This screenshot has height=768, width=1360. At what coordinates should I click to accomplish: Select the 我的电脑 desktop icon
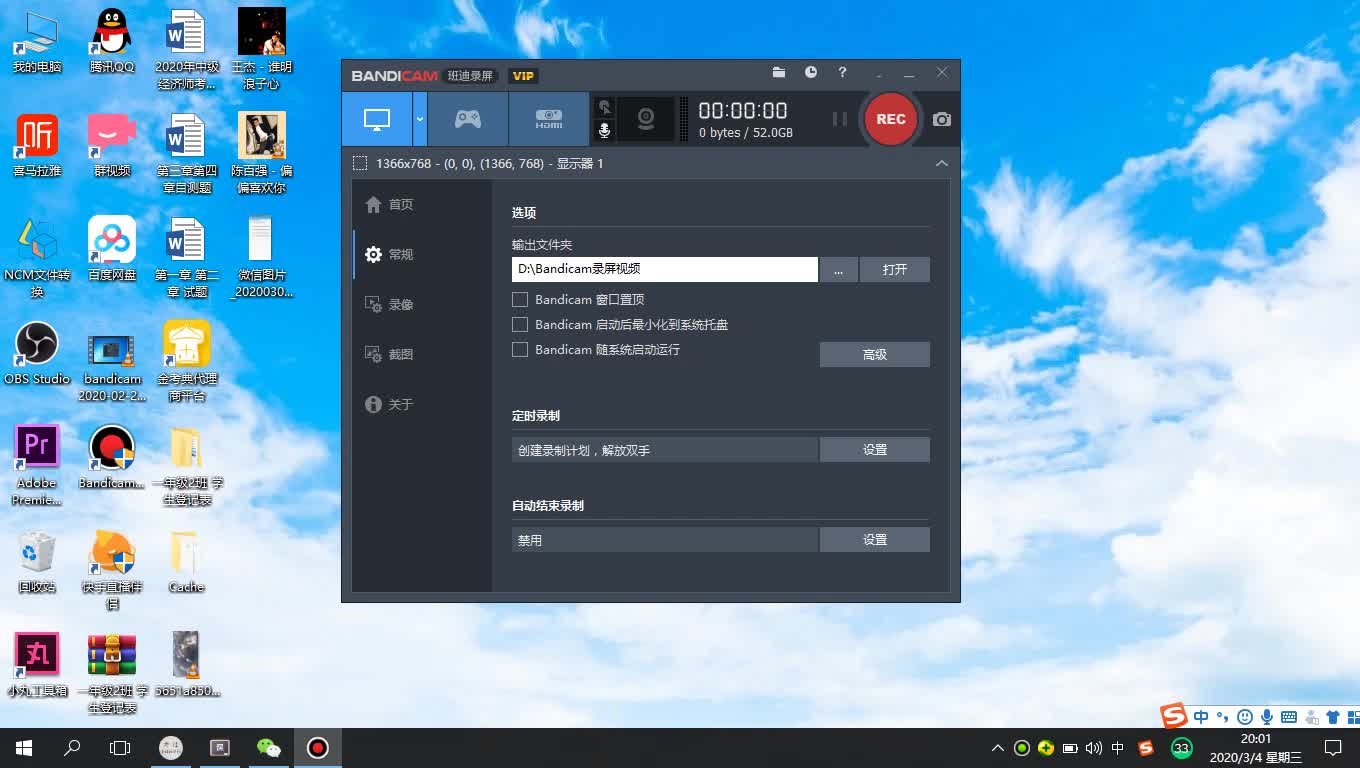coord(37,44)
